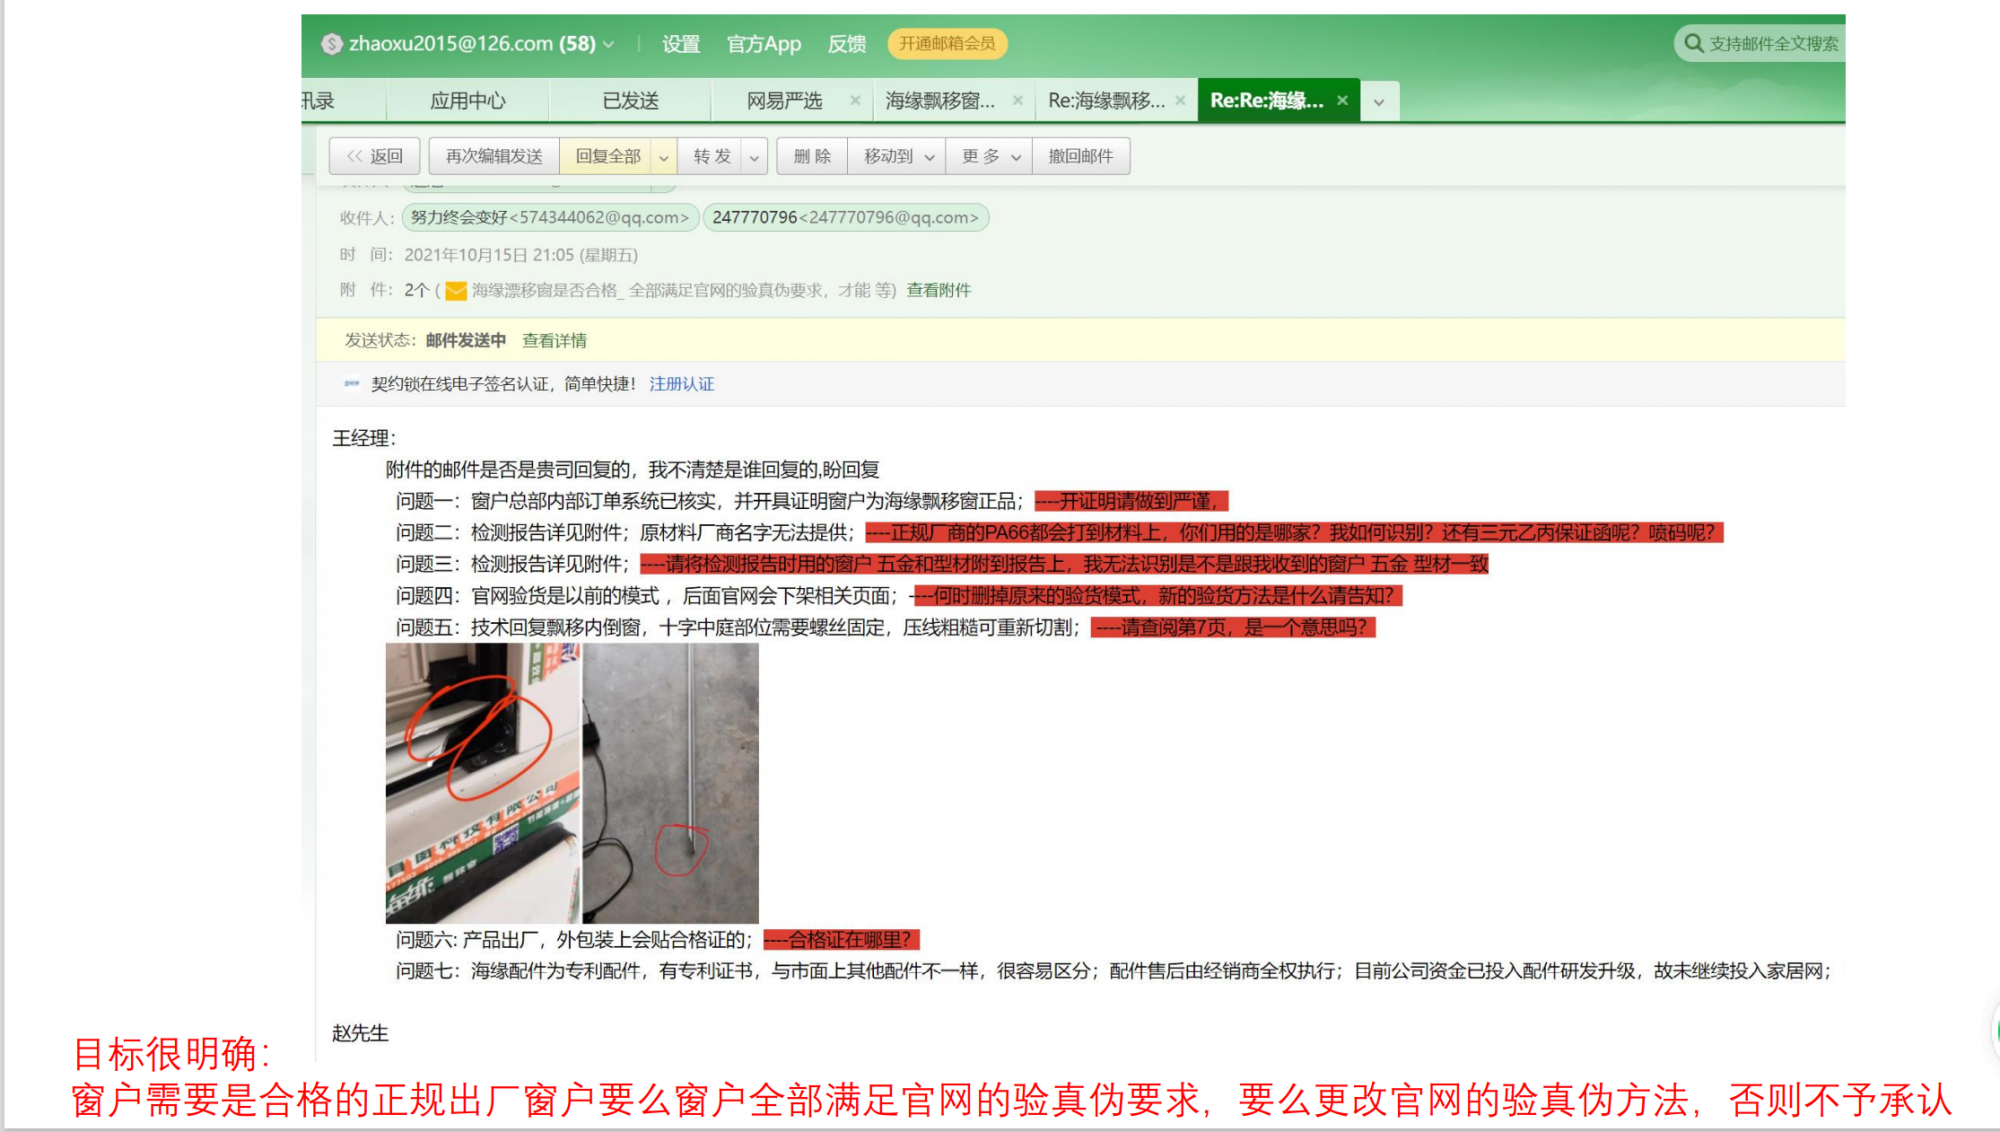
Task: Expand the account dropdown arrow
Action: 609,44
